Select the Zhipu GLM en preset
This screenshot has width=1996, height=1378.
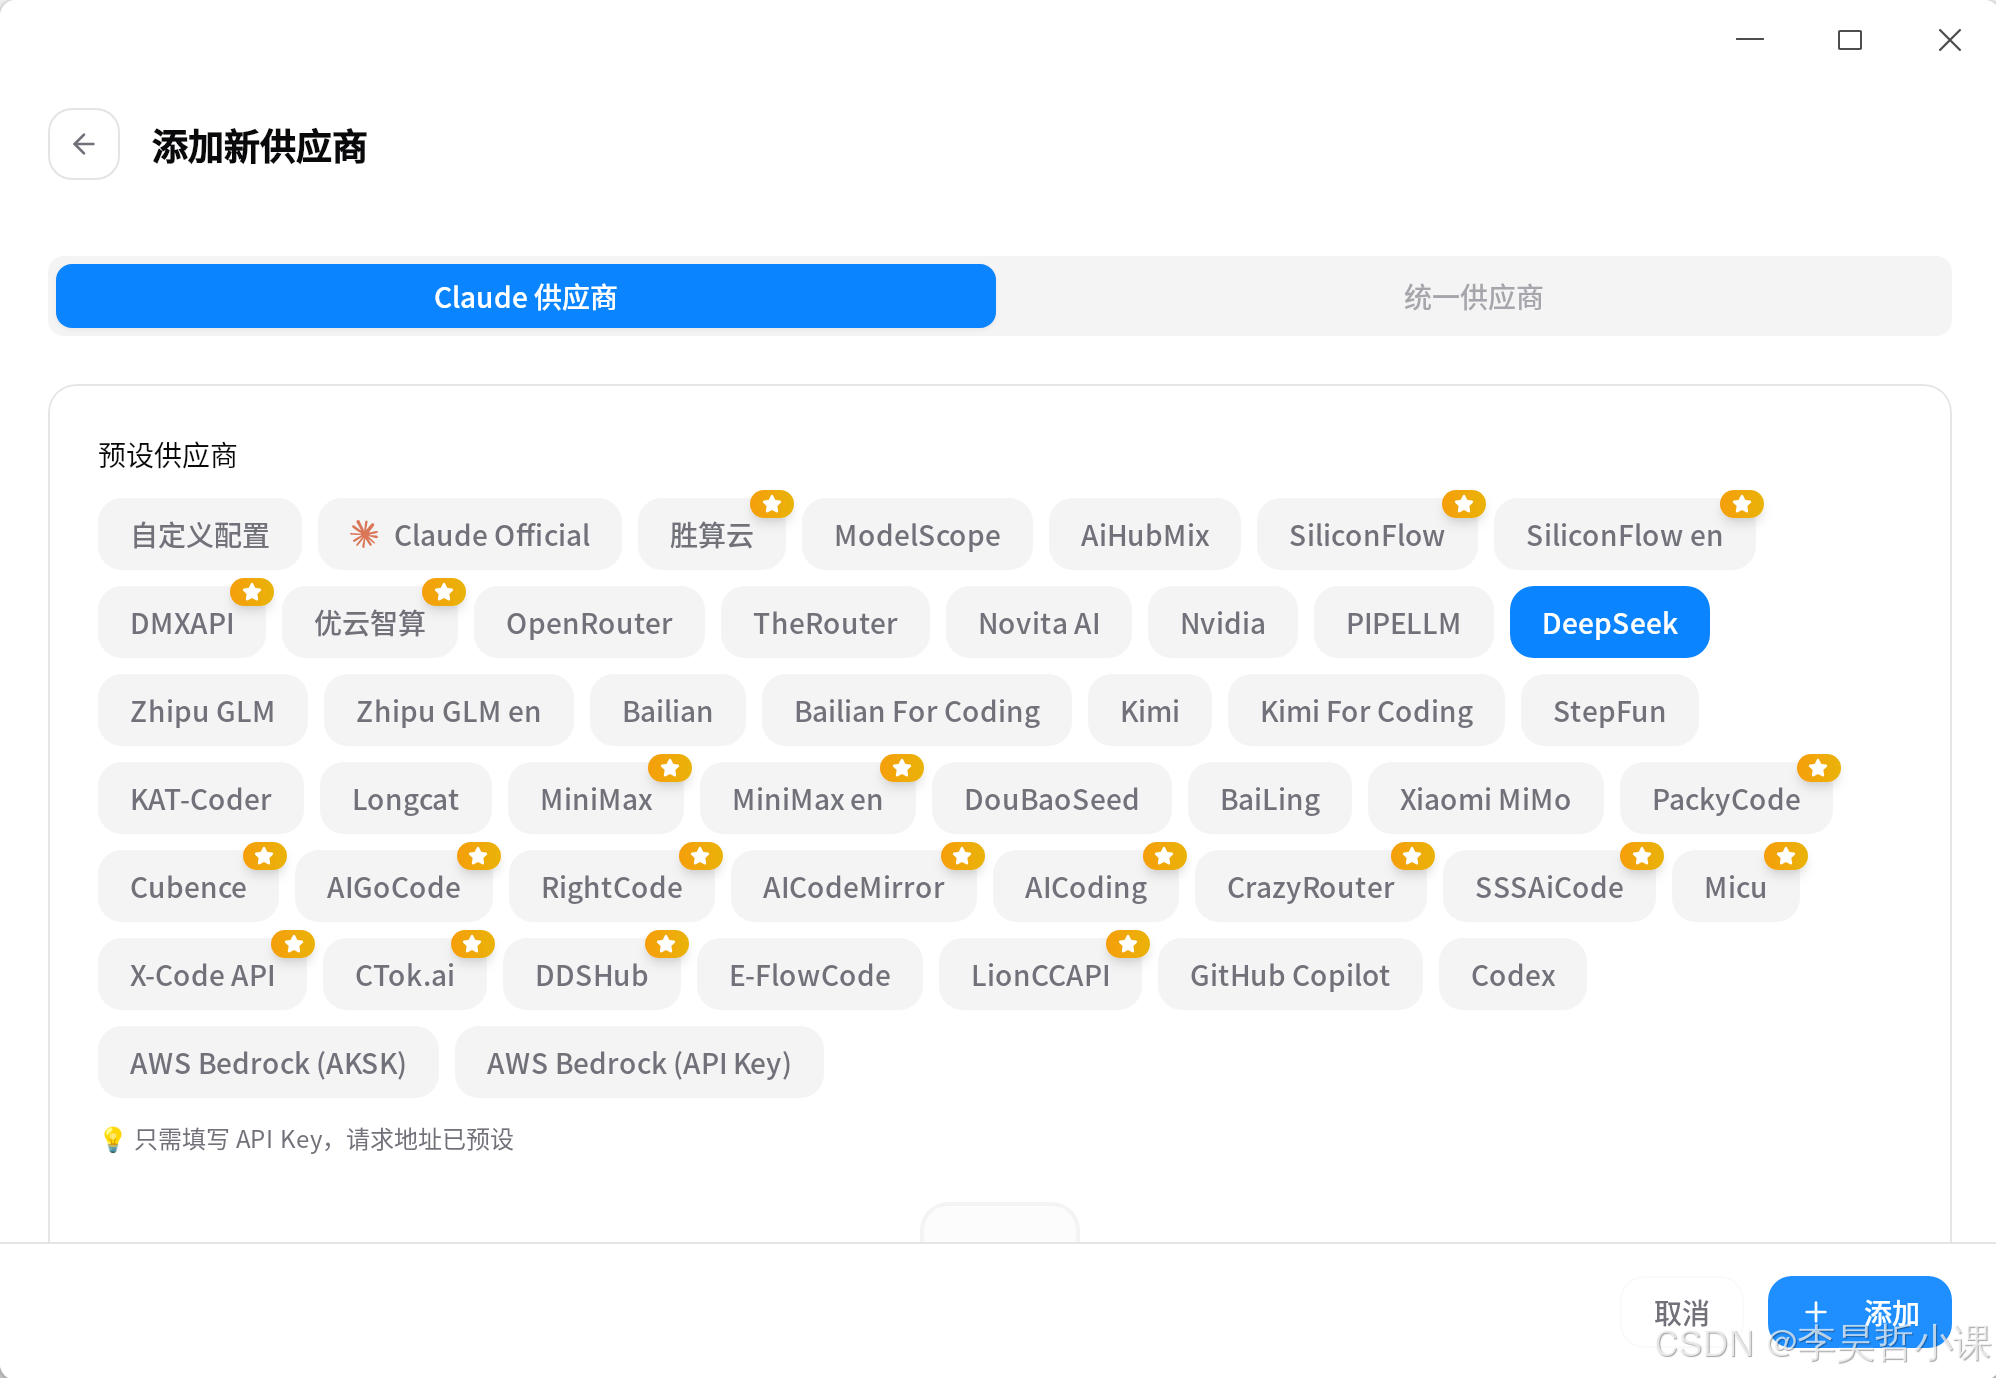pos(448,711)
